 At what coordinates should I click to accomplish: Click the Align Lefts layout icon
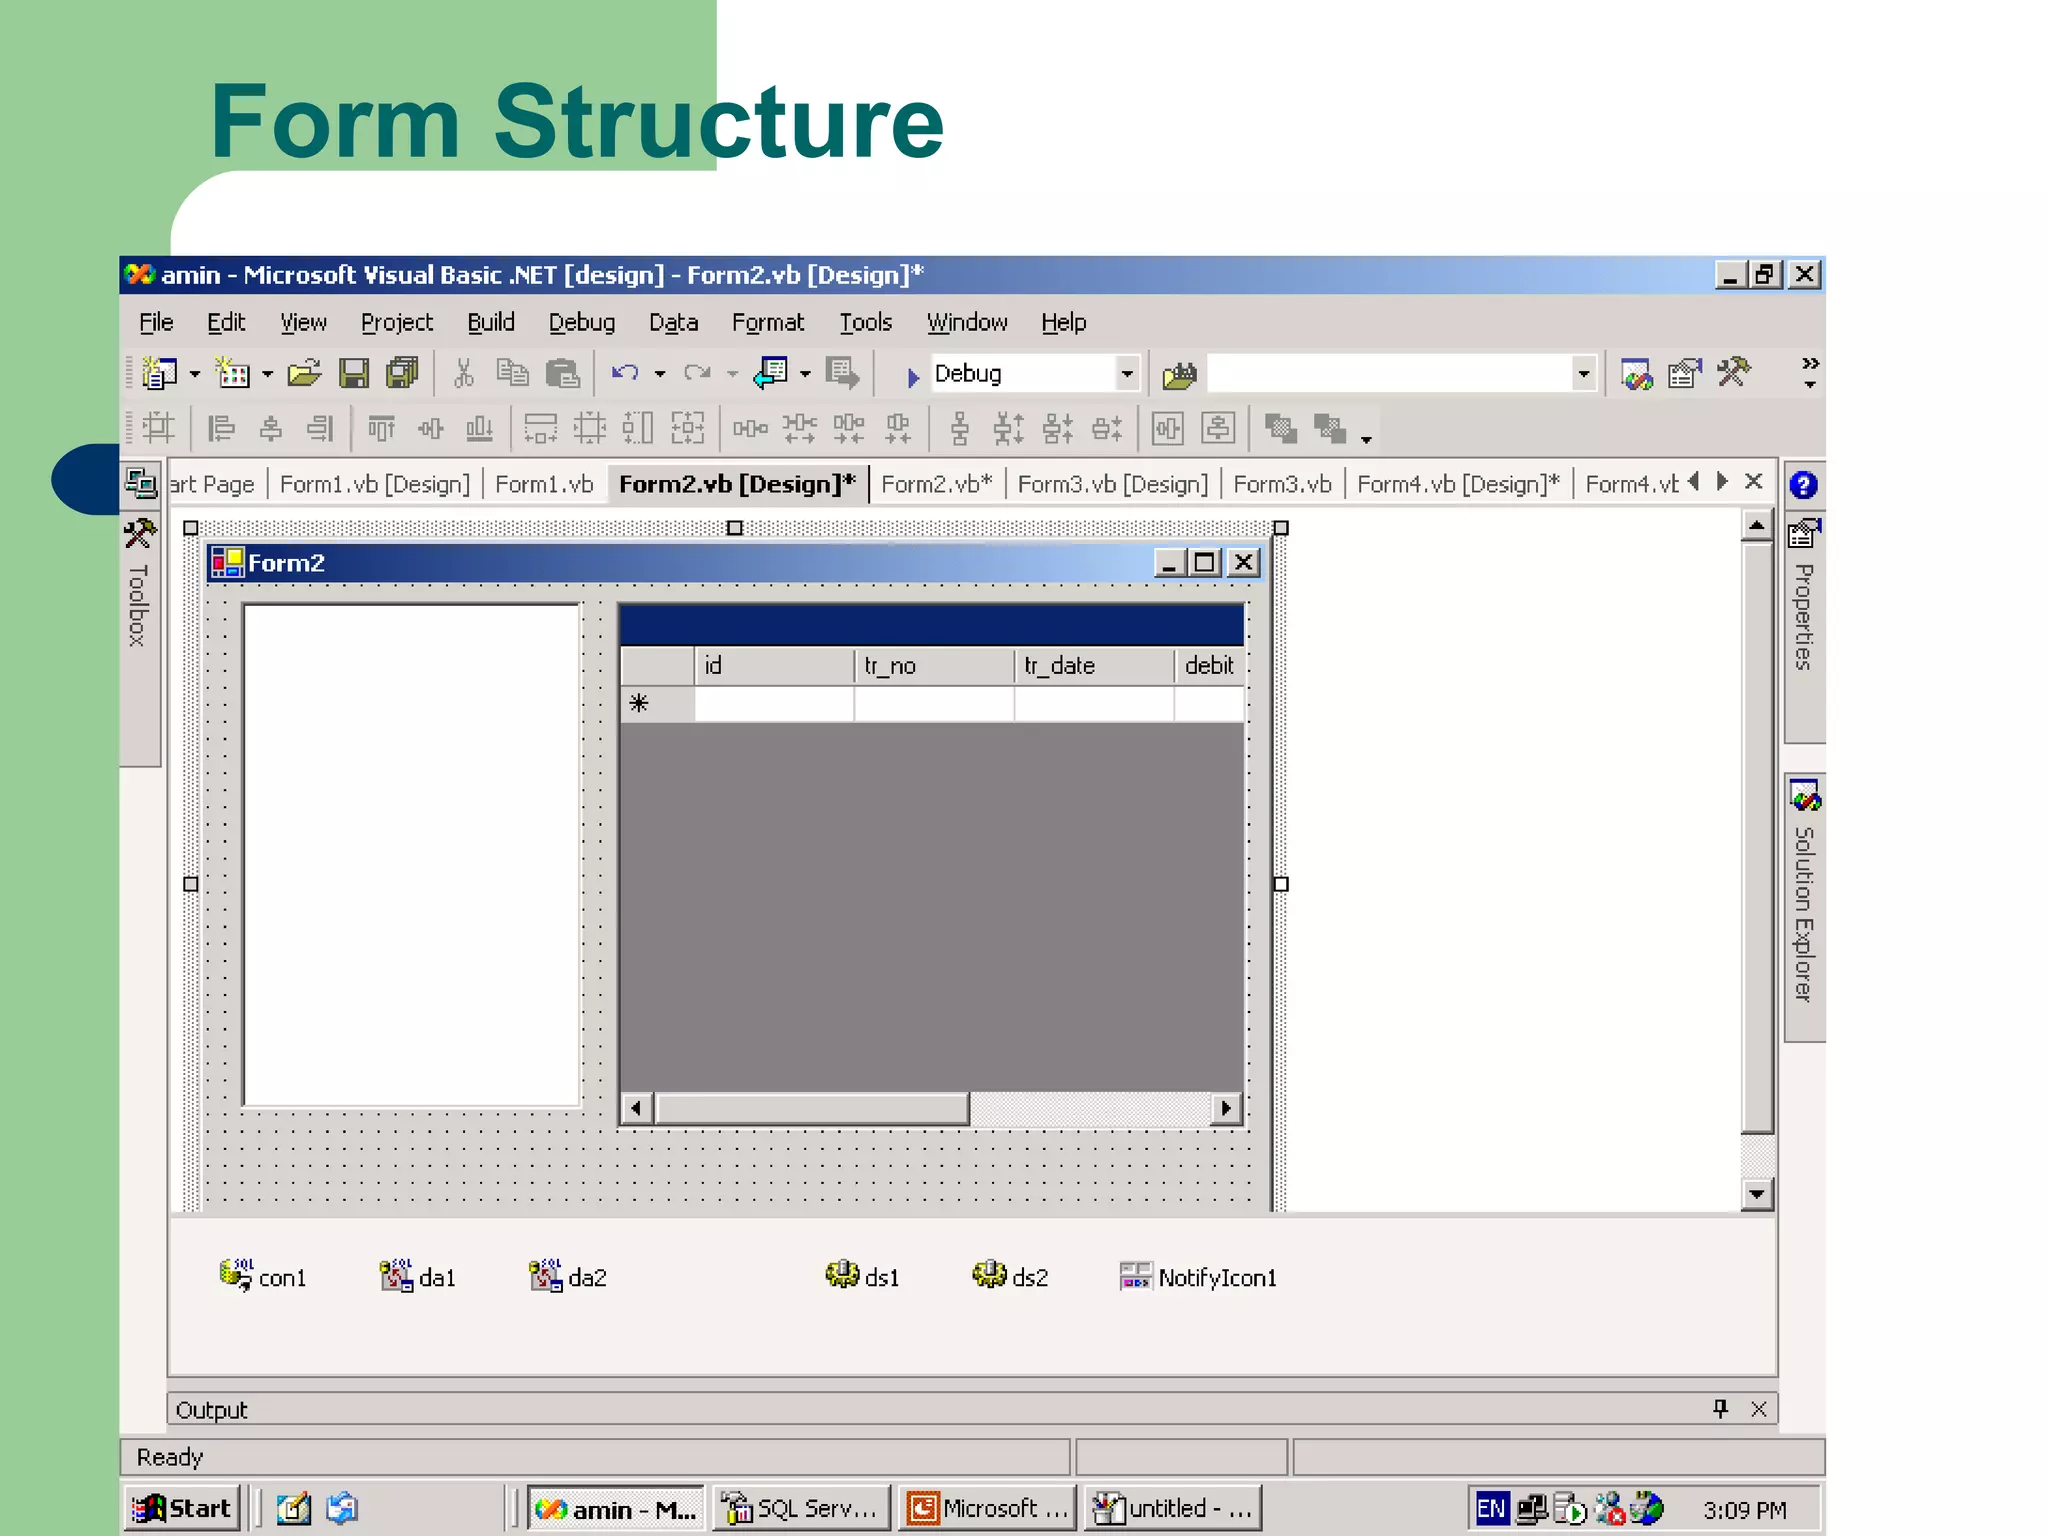pyautogui.click(x=221, y=429)
